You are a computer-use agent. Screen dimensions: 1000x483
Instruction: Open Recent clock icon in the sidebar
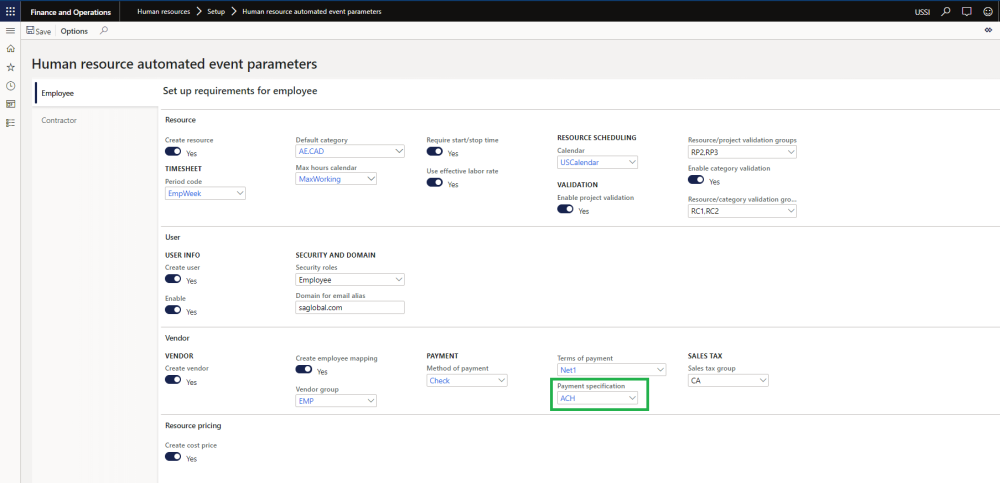(x=10, y=85)
